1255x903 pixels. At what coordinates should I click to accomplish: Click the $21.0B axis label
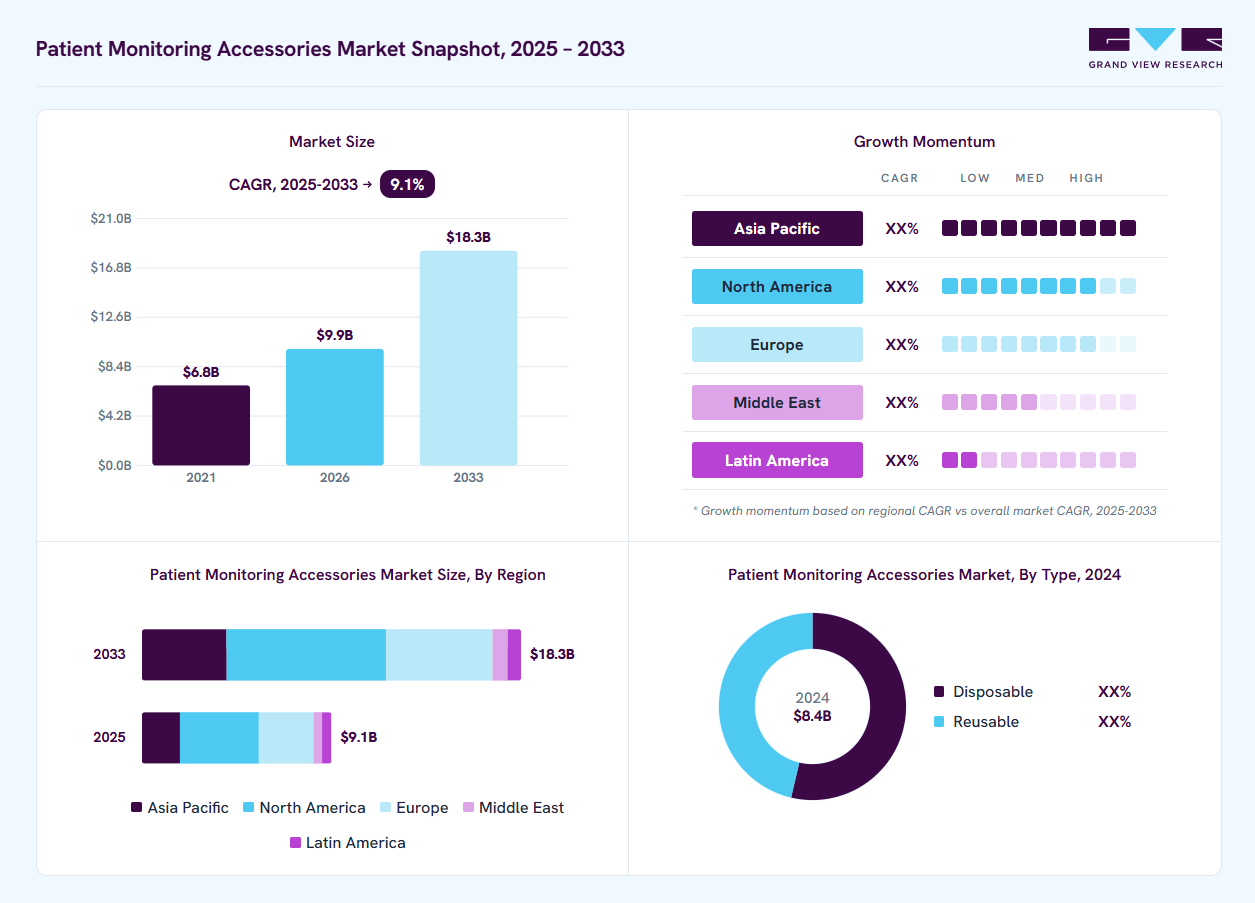(x=111, y=218)
